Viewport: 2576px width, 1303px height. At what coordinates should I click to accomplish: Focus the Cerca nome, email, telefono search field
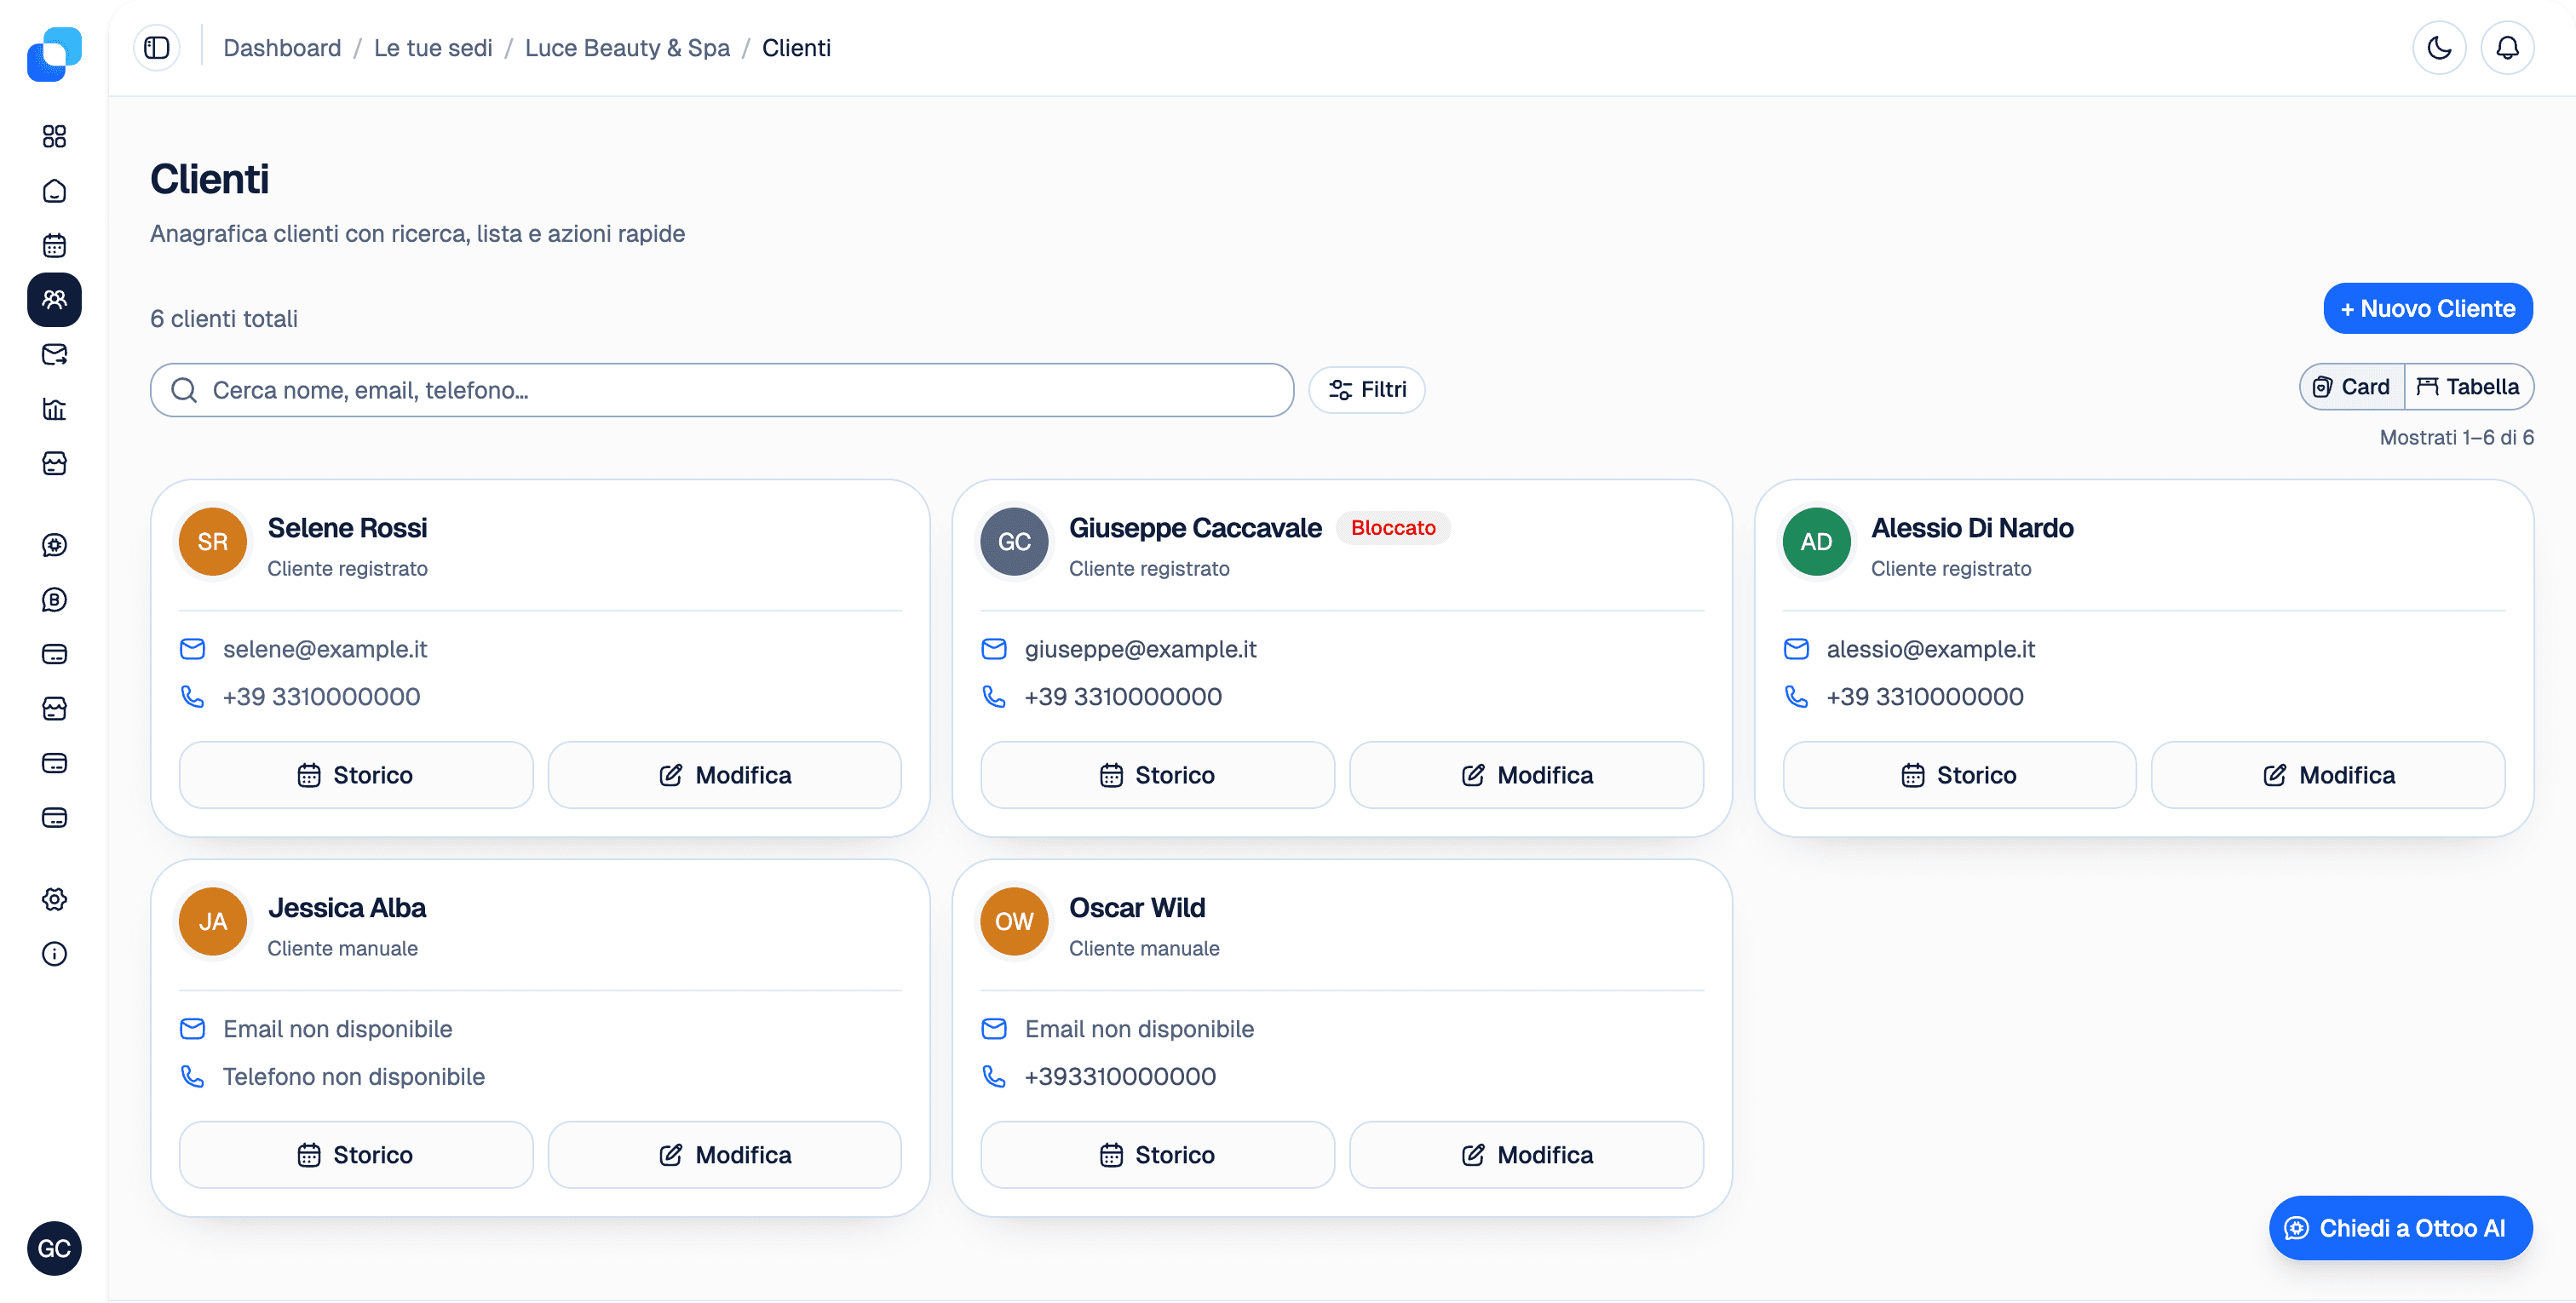722,390
